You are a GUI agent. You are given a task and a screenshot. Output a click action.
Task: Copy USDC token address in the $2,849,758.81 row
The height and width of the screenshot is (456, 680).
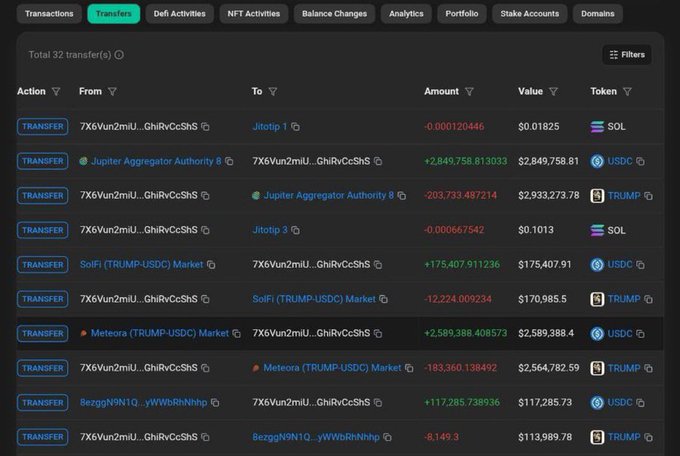[x=640, y=161]
